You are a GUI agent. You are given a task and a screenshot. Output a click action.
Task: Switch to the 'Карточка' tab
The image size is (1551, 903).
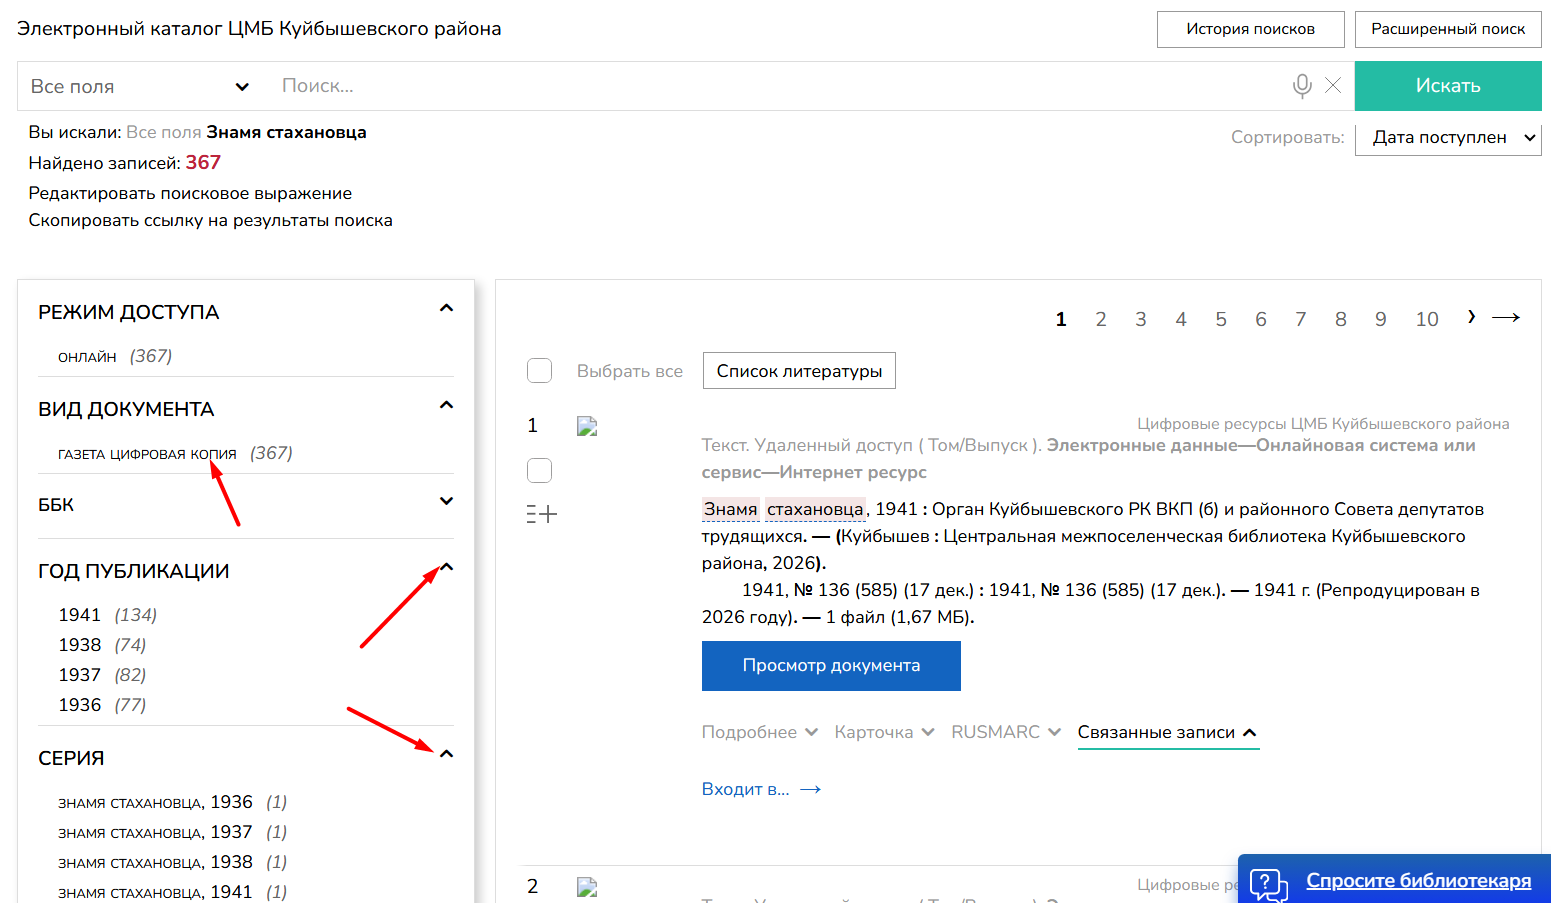[x=884, y=732]
